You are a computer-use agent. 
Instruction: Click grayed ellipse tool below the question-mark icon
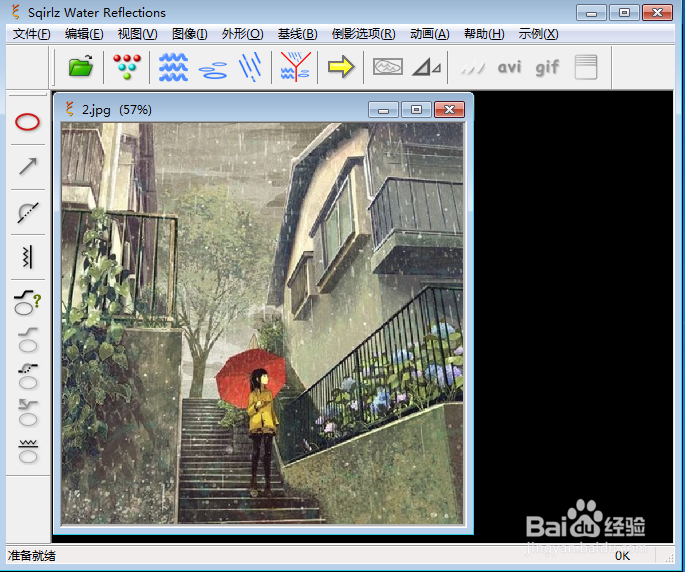[28, 340]
